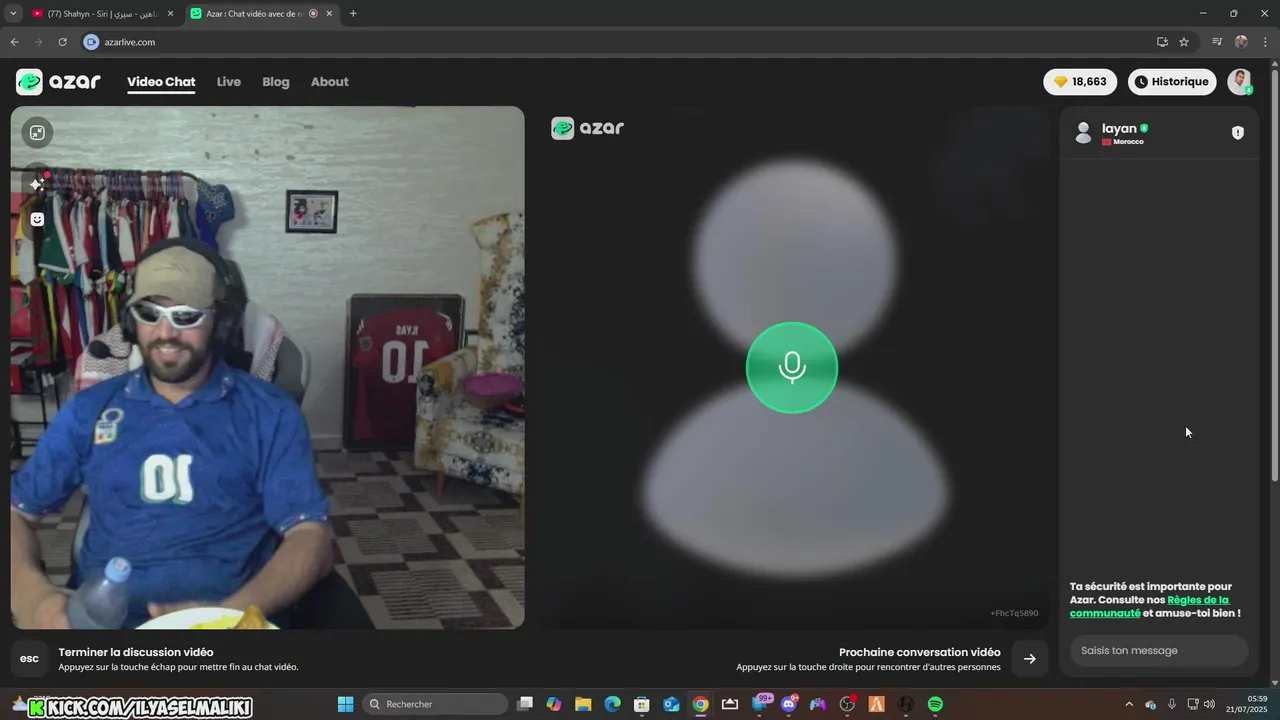Open File Explorer from the taskbar
Viewport: 1280px width, 720px height.
click(583, 704)
